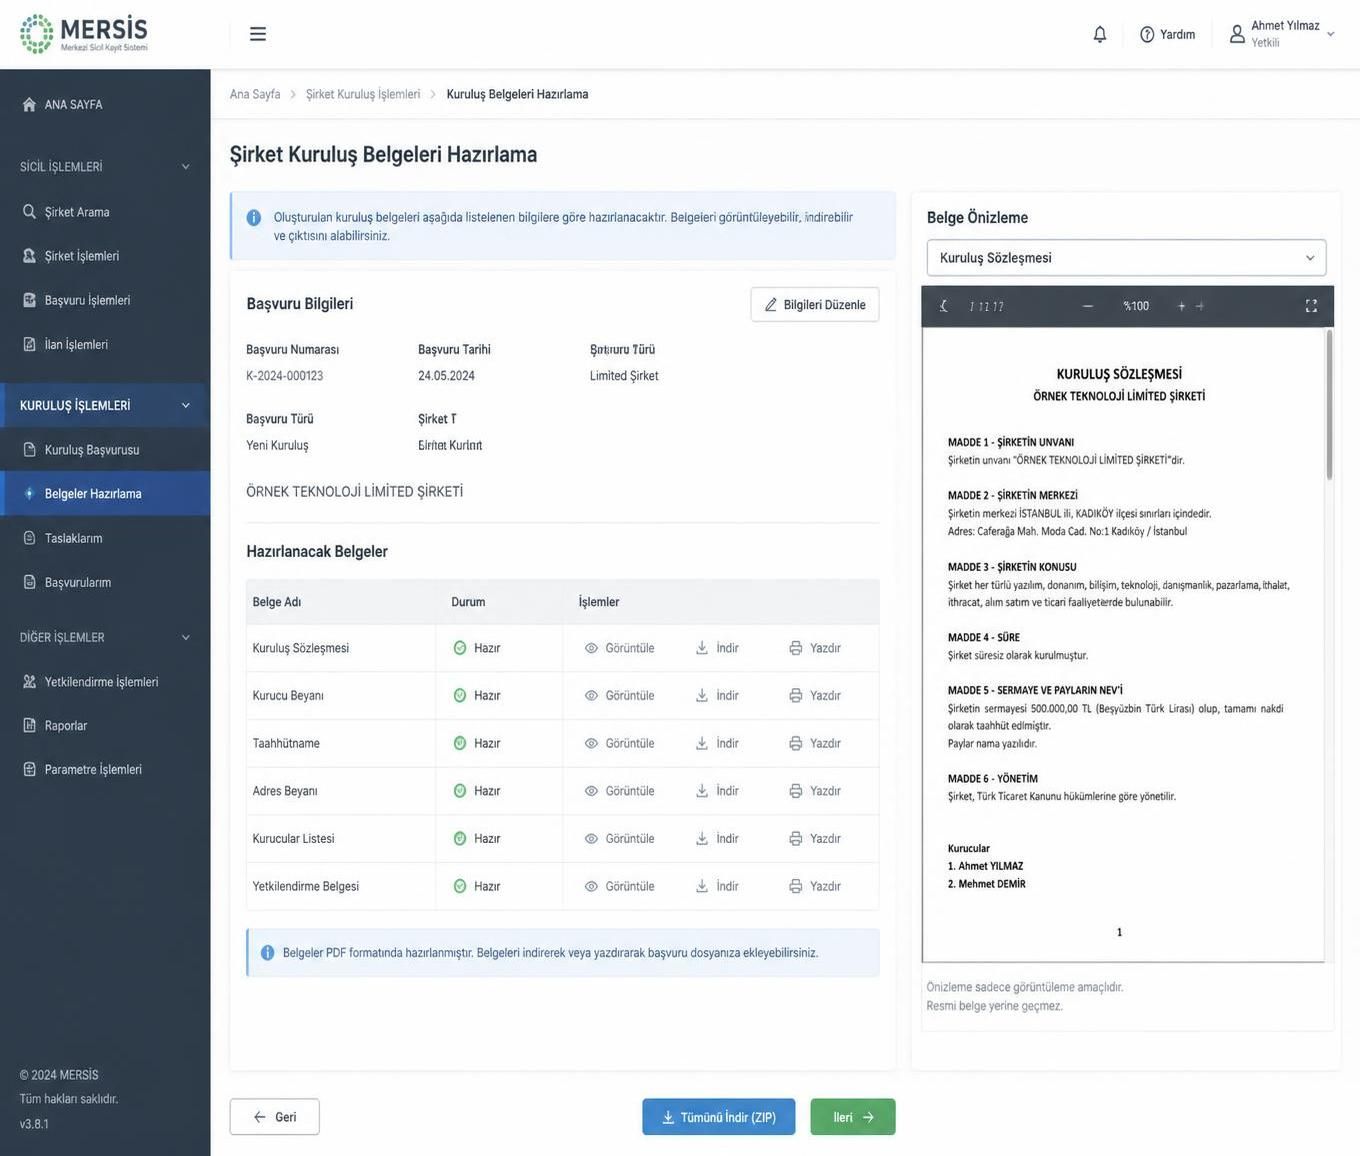Open the notifications bell icon

click(x=1100, y=34)
